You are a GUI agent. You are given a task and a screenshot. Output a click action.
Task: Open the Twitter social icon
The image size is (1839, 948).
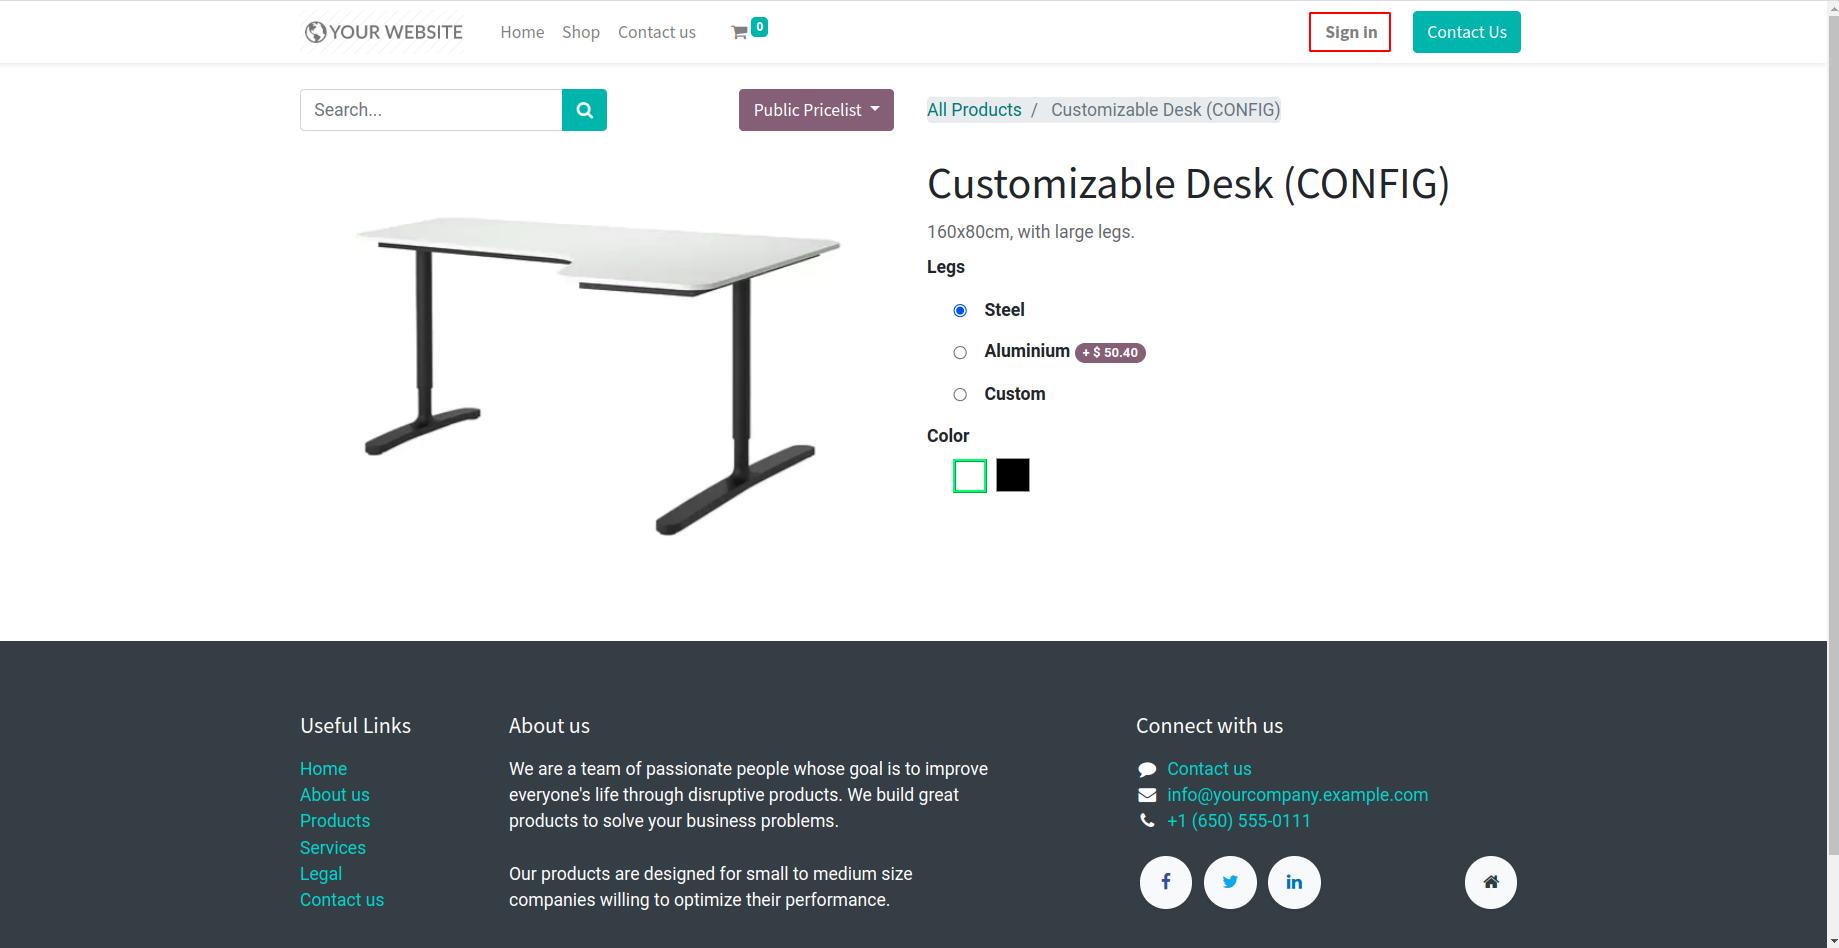pos(1230,882)
